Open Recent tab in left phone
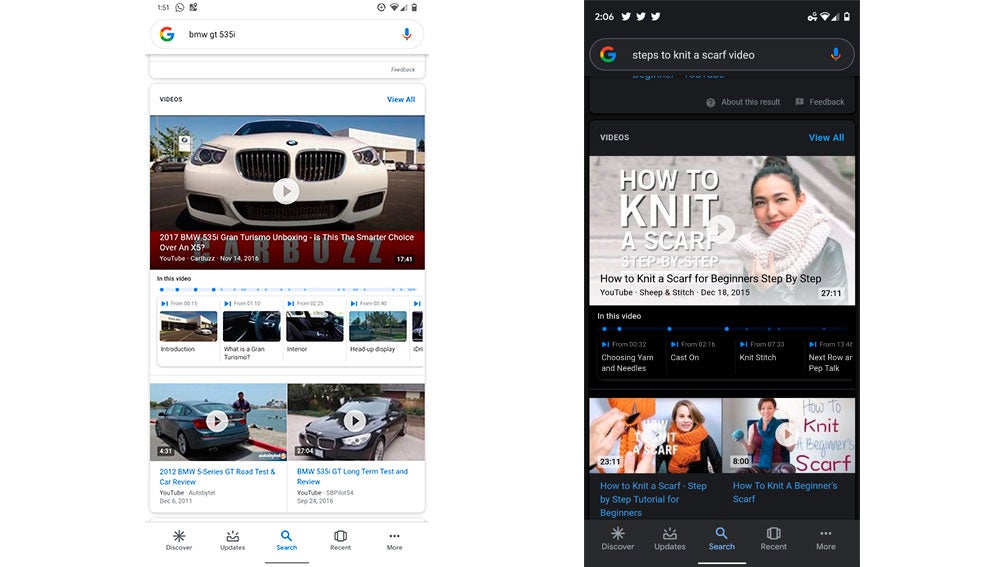Screen dimensions: 1000x567 tap(341, 540)
